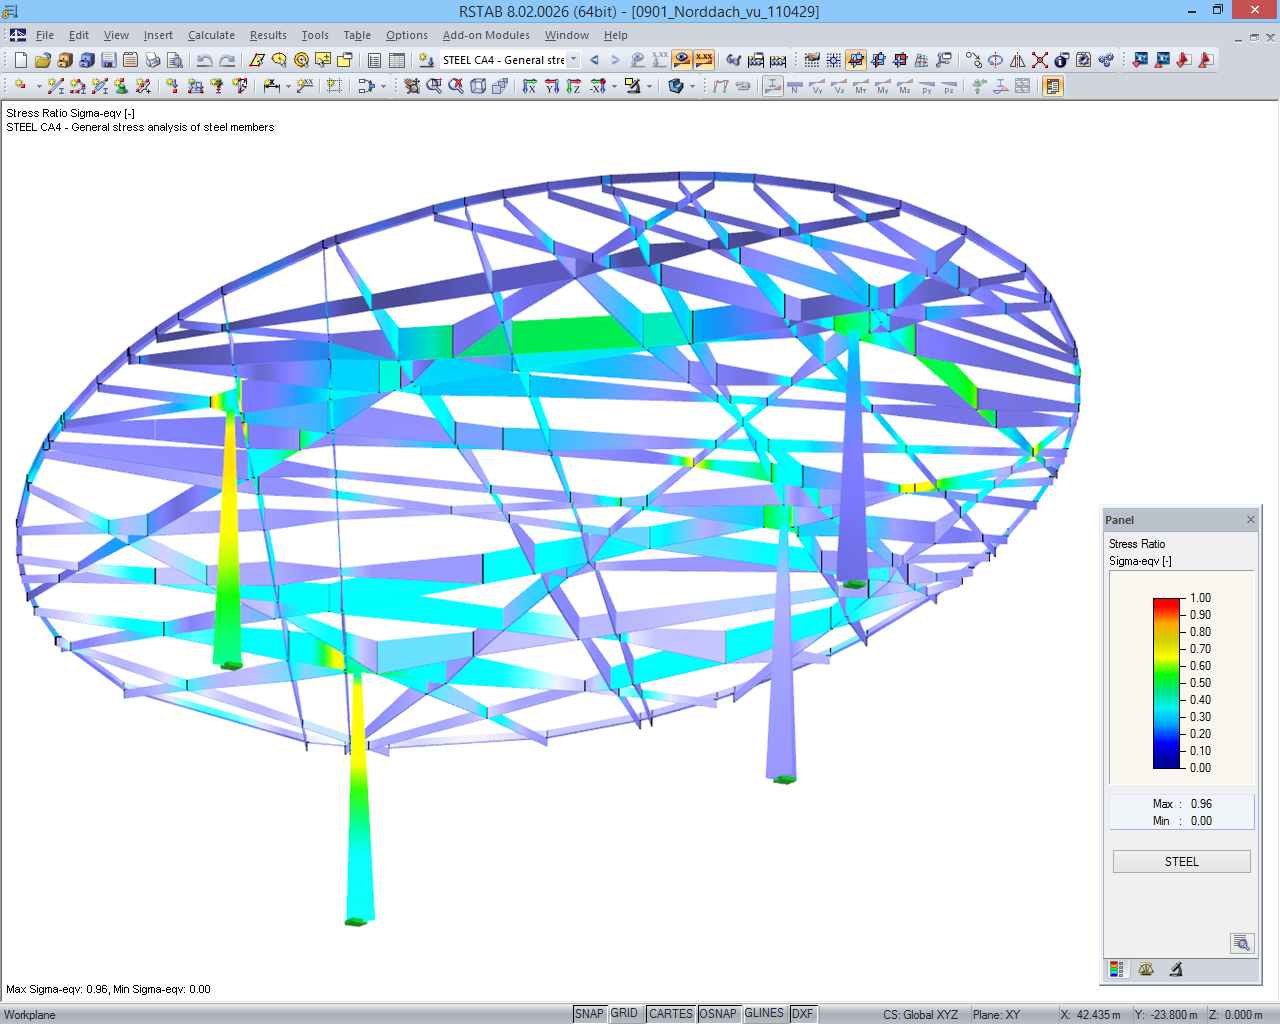
Task: Open the Calculate menu
Action: point(211,35)
